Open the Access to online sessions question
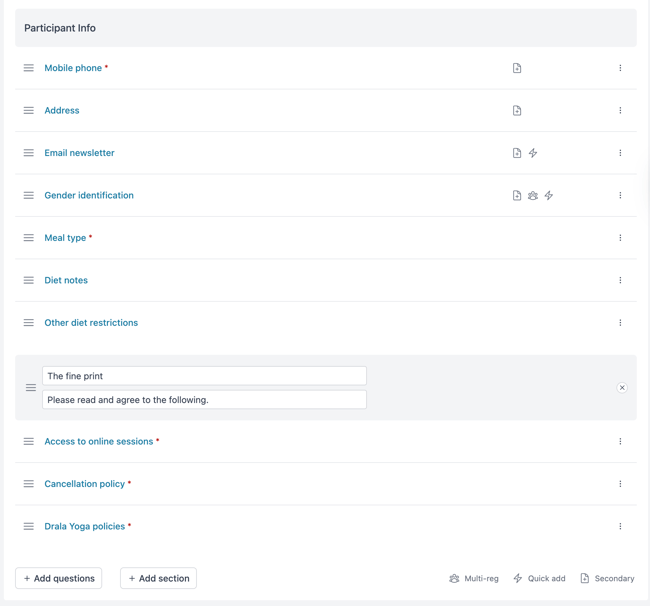650x606 pixels. coord(99,441)
